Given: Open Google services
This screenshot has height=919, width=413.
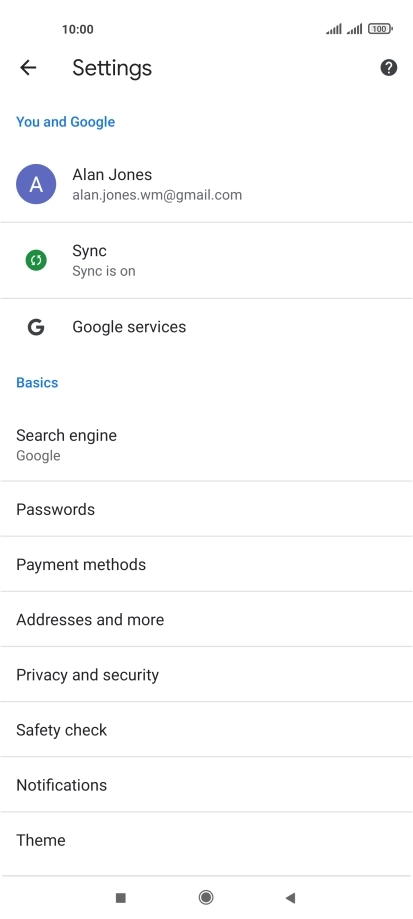Looking at the screenshot, I should (x=206, y=327).
